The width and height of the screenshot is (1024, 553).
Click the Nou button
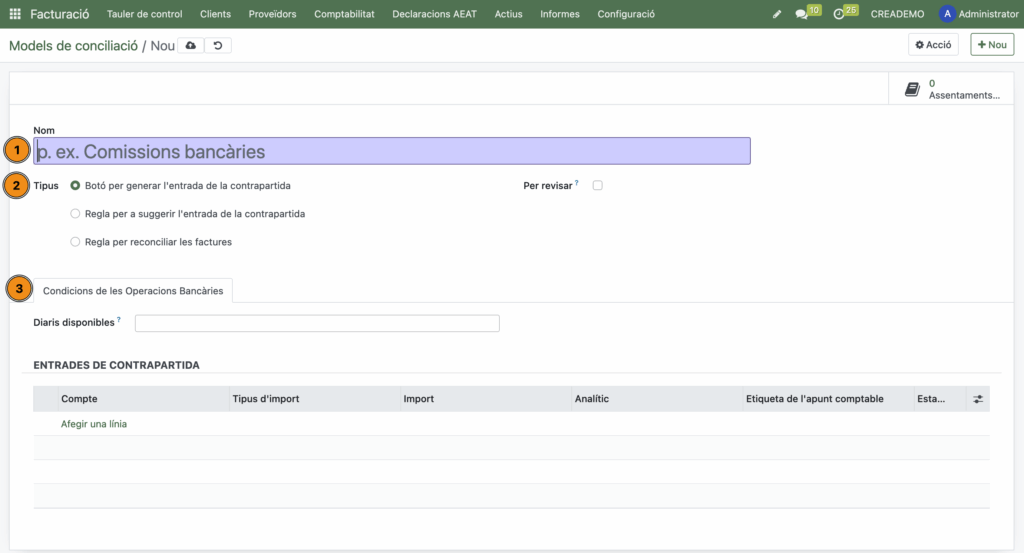point(992,45)
